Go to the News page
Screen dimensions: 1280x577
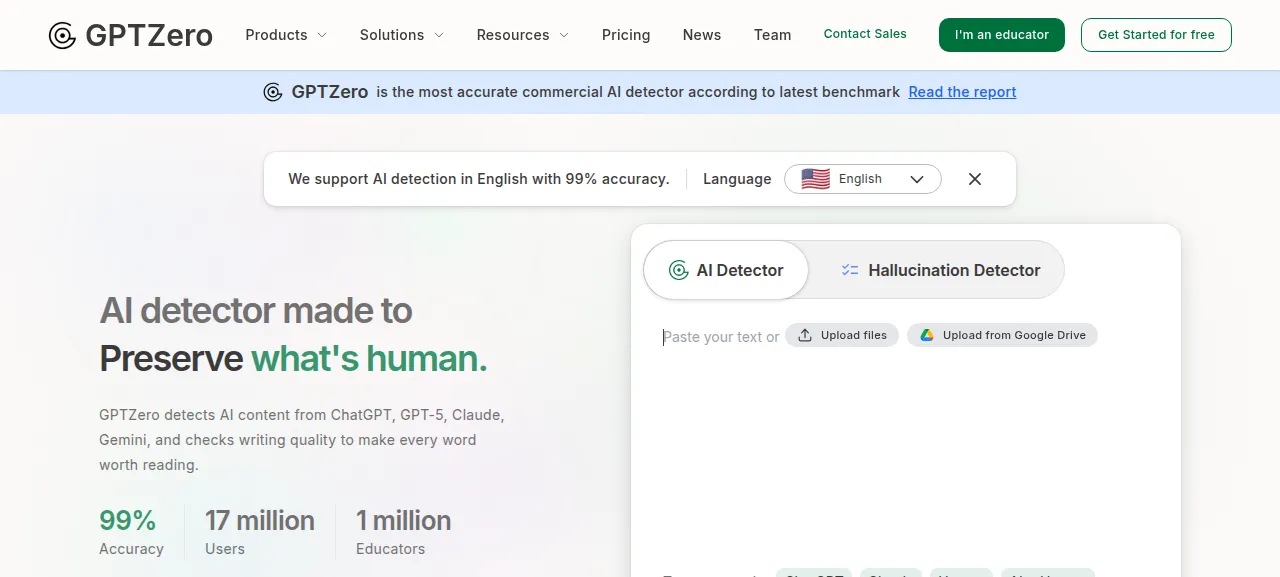(702, 35)
